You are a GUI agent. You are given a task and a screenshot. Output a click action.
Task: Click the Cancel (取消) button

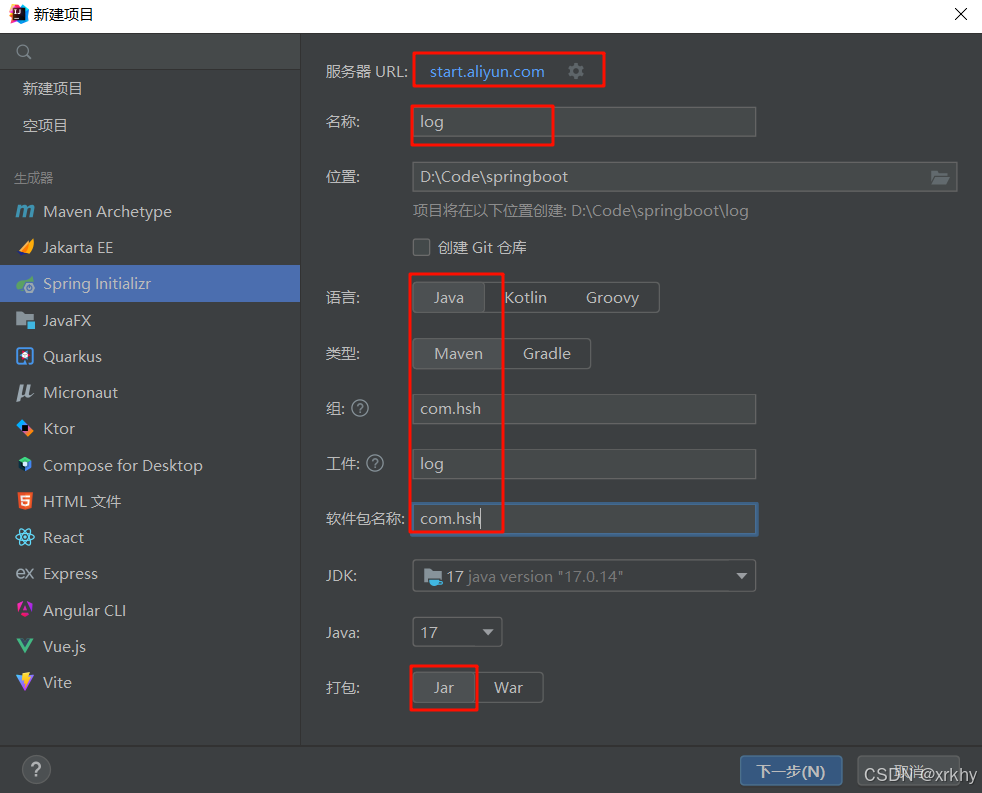909,771
